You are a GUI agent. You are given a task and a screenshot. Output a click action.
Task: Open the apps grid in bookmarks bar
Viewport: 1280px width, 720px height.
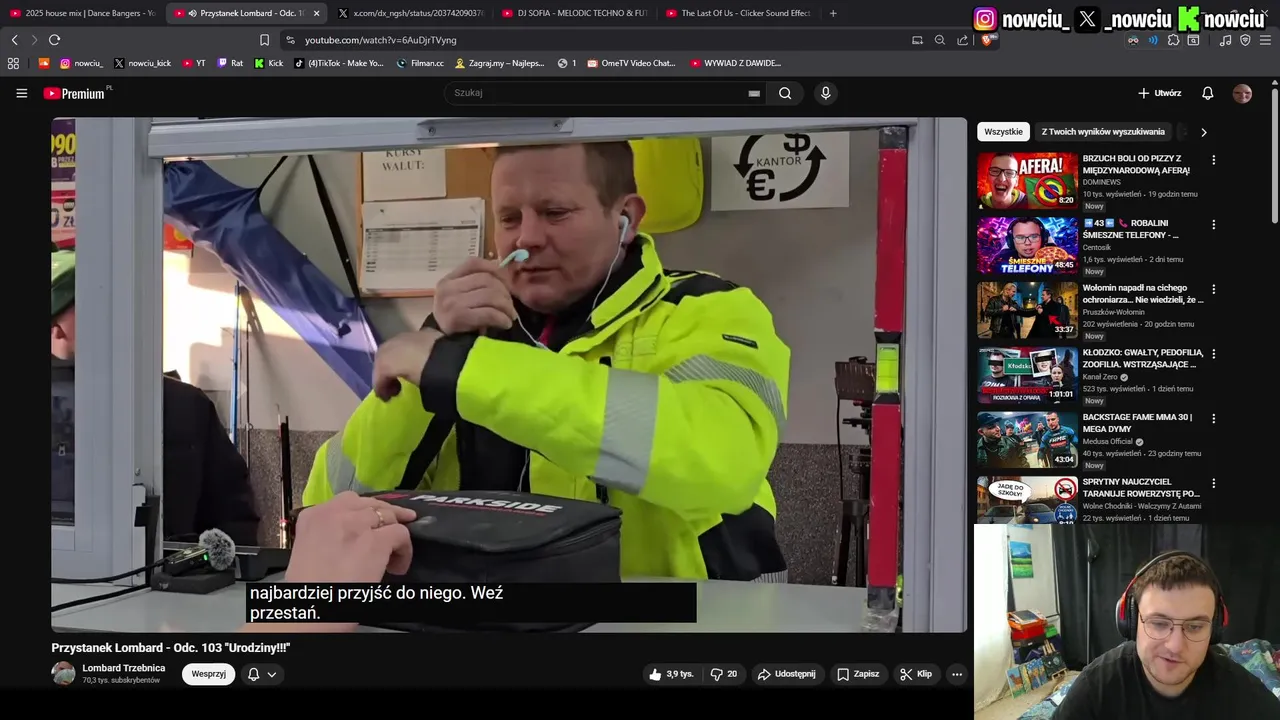(13, 63)
